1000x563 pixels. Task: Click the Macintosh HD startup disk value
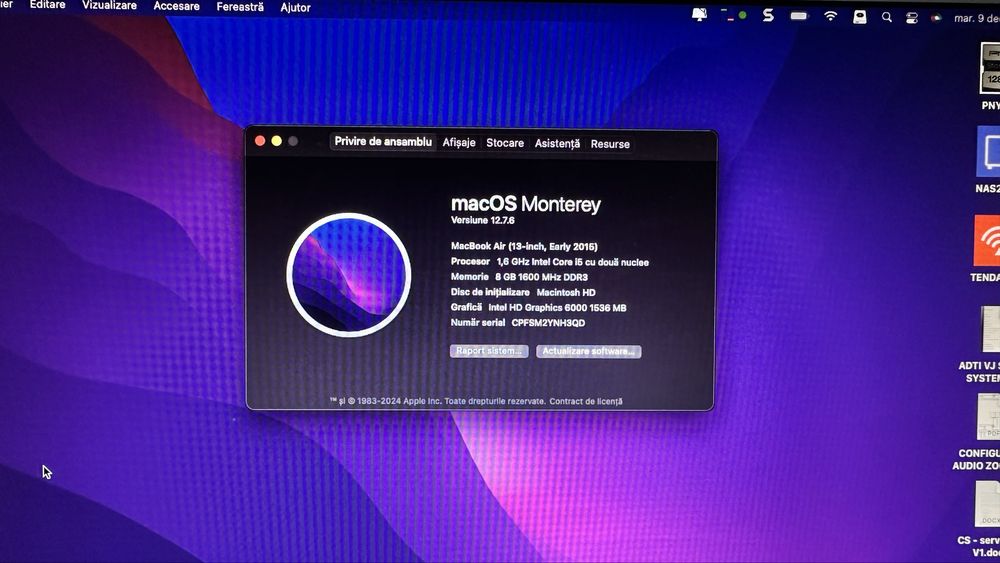click(x=566, y=292)
